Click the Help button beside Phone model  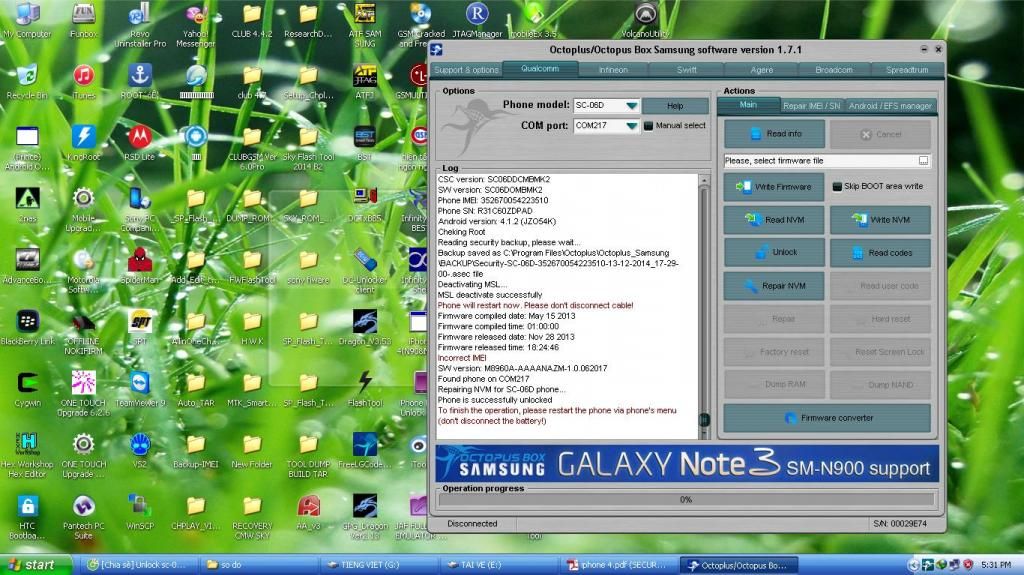click(x=675, y=106)
